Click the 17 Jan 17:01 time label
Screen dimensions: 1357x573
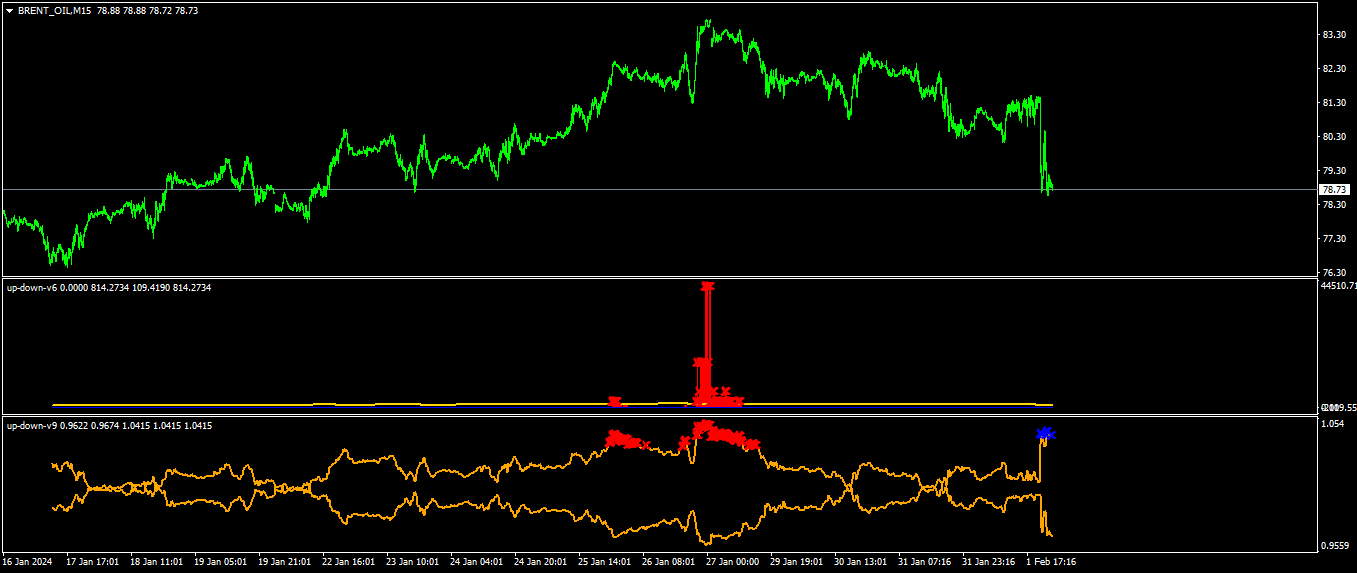coord(93,562)
